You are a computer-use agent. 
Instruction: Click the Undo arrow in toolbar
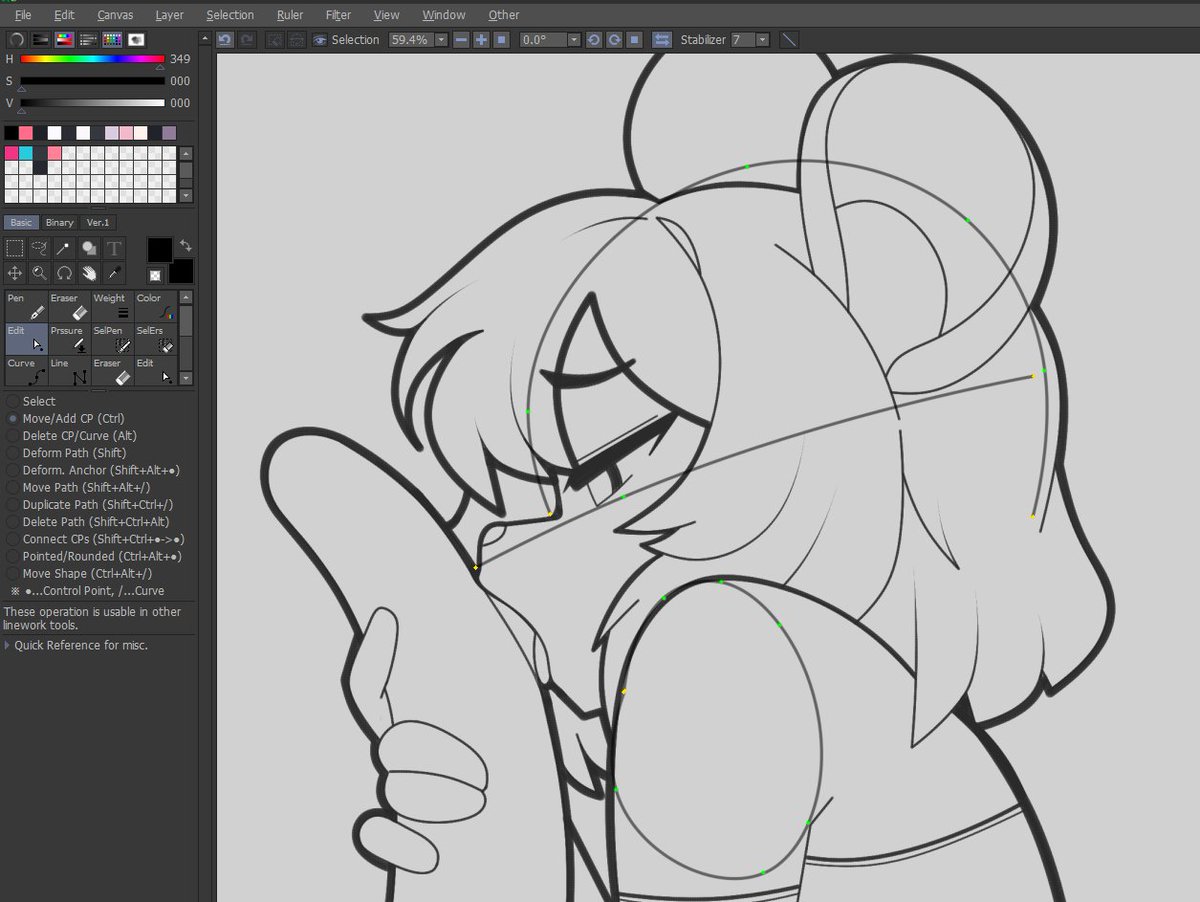[225, 39]
